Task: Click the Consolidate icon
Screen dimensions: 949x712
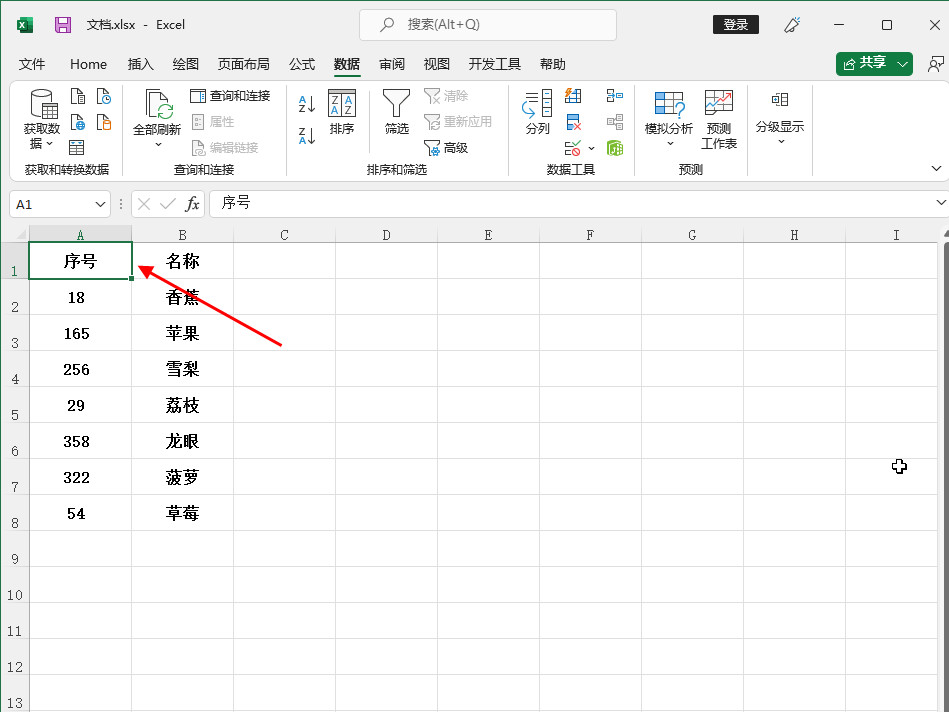Action: (615, 96)
